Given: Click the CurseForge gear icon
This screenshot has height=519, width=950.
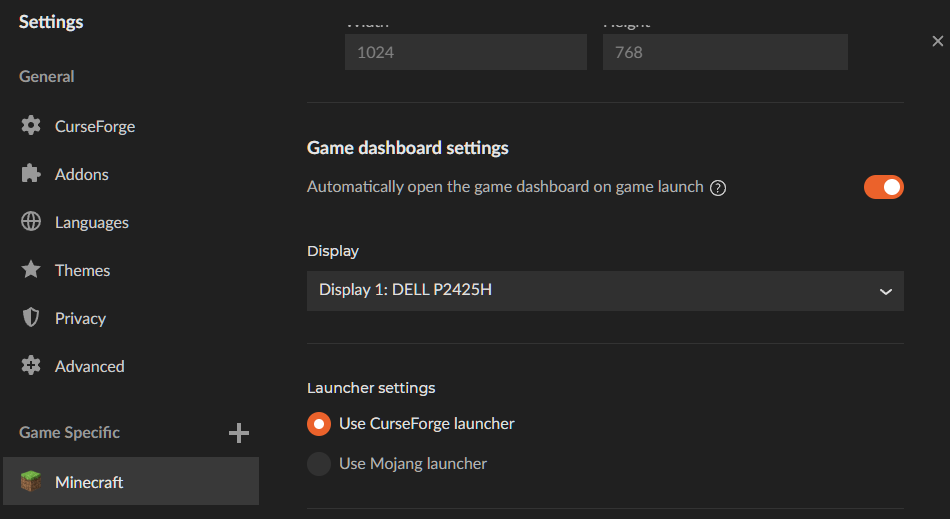Looking at the screenshot, I should point(31,125).
